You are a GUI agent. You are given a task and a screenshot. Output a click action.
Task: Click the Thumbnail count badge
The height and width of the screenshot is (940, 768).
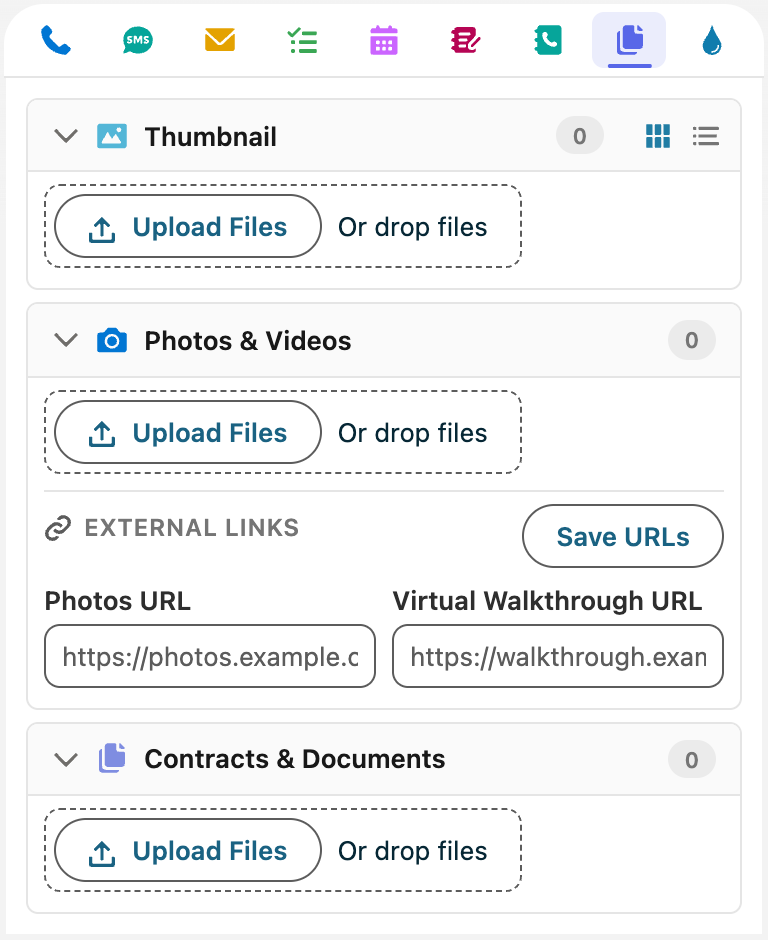click(580, 136)
